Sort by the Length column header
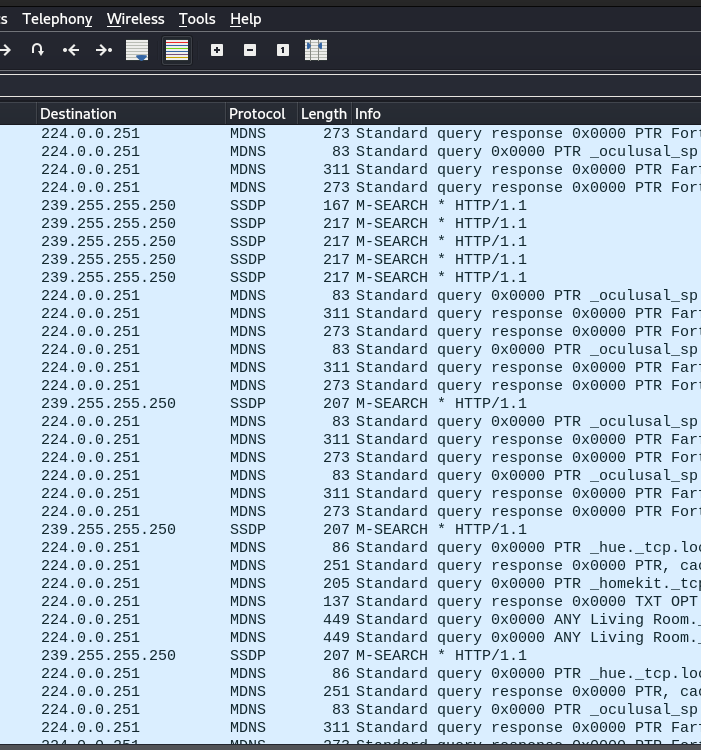The width and height of the screenshot is (701, 750). pos(324,114)
